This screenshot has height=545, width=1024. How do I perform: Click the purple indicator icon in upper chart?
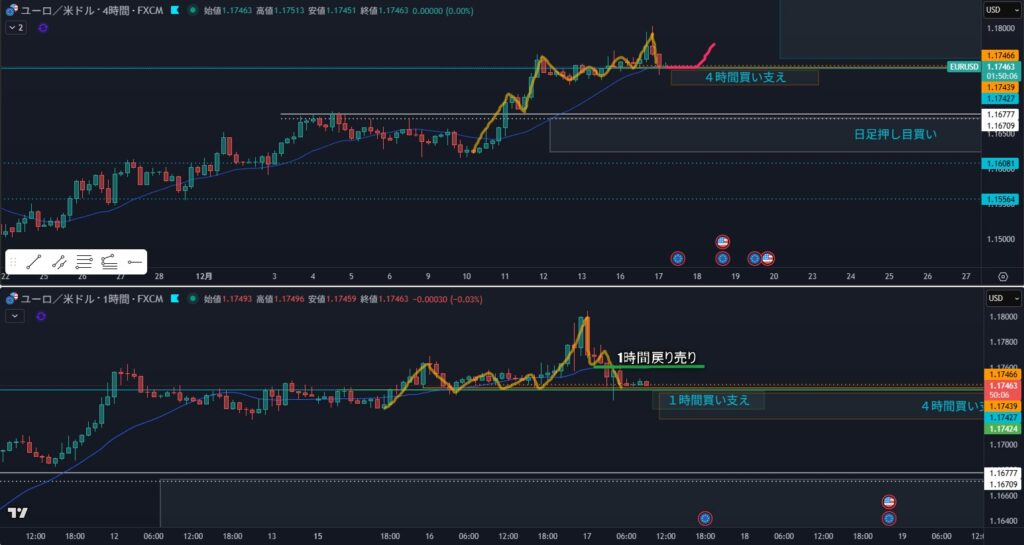pos(43,28)
